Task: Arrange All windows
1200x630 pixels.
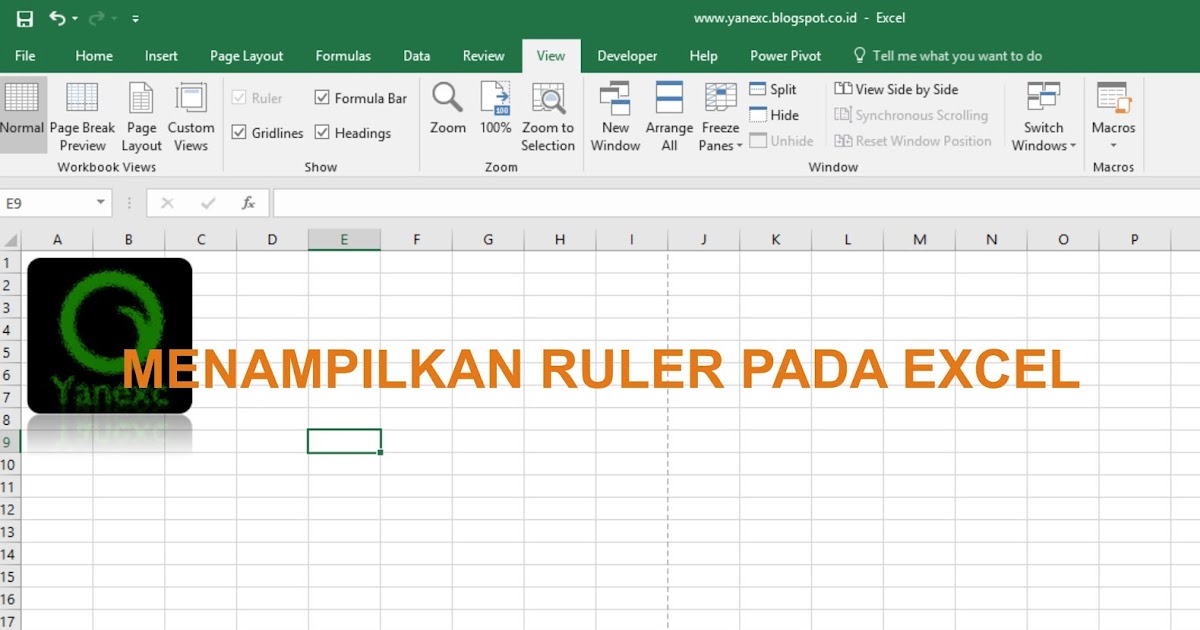Action: 669,116
